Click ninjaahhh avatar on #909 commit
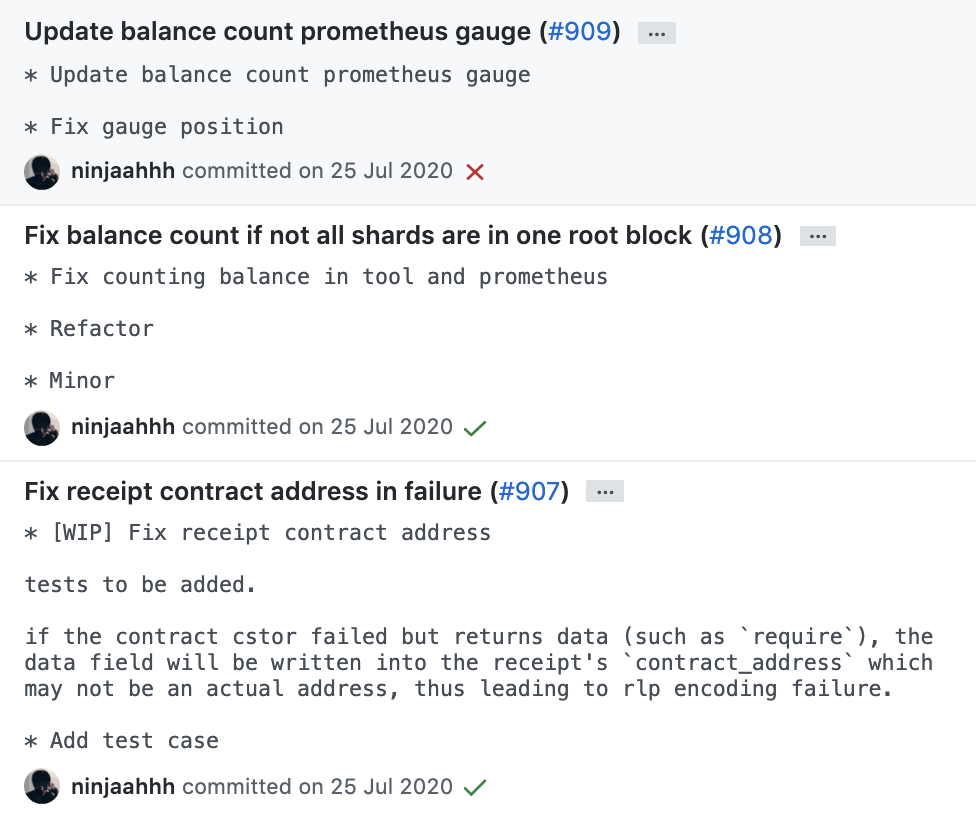The image size is (976, 816). [x=42, y=172]
